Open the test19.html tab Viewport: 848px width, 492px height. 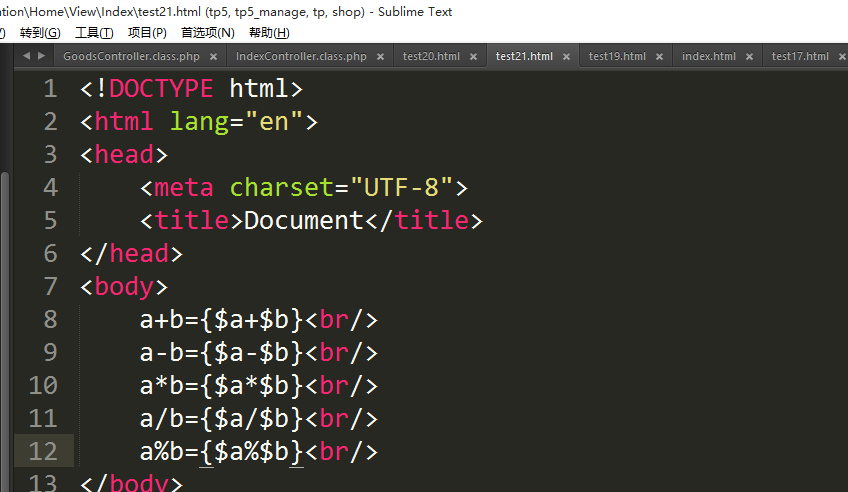[617, 57]
